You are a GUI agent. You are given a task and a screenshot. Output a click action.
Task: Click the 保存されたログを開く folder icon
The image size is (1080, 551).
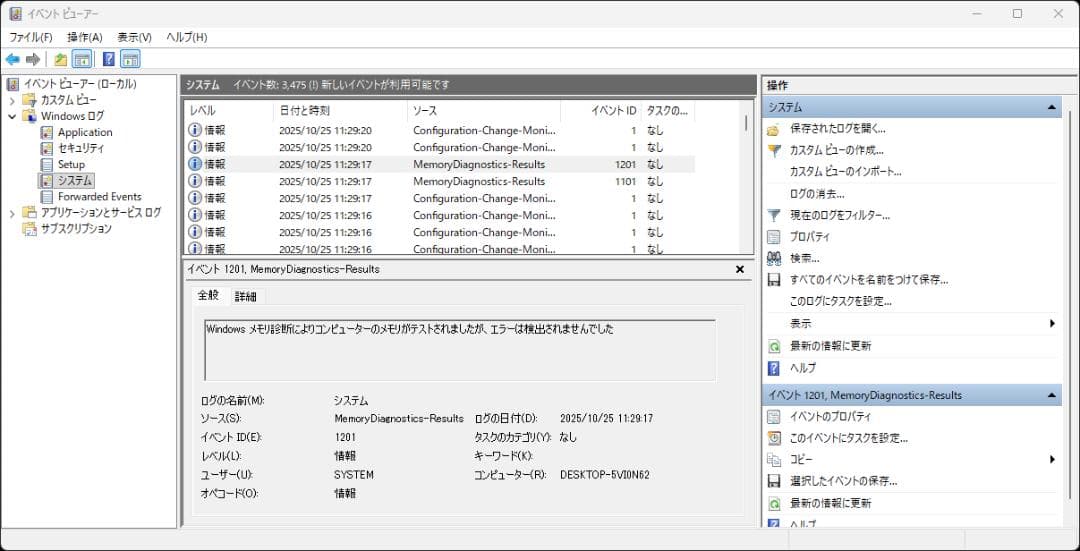point(773,129)
